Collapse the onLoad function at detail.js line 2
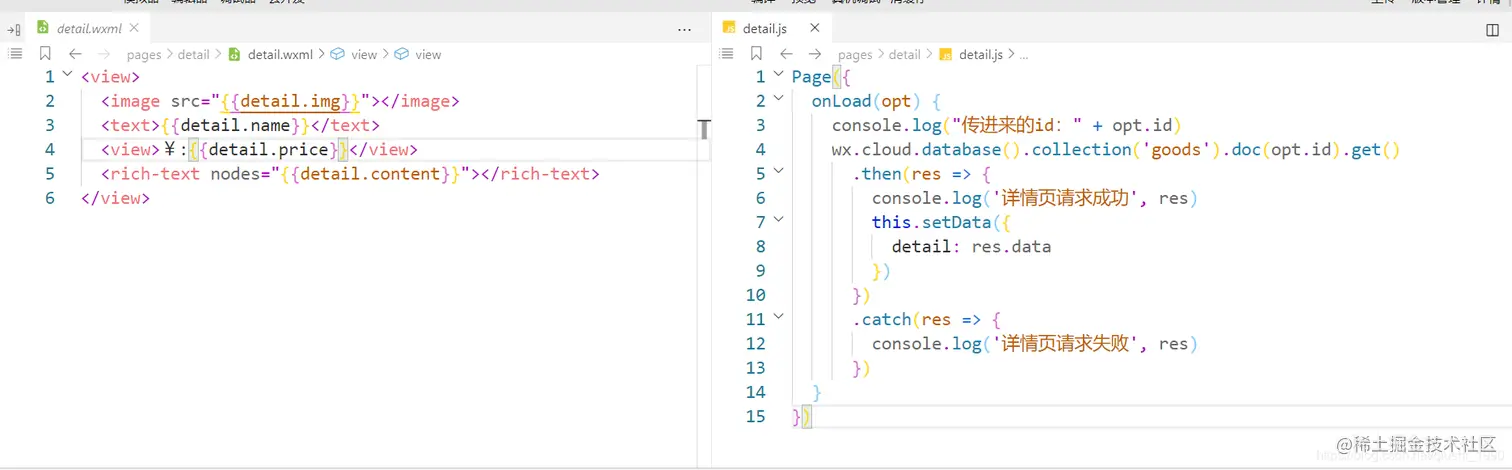Screen dimensions: 1512x470 point(779,98)
